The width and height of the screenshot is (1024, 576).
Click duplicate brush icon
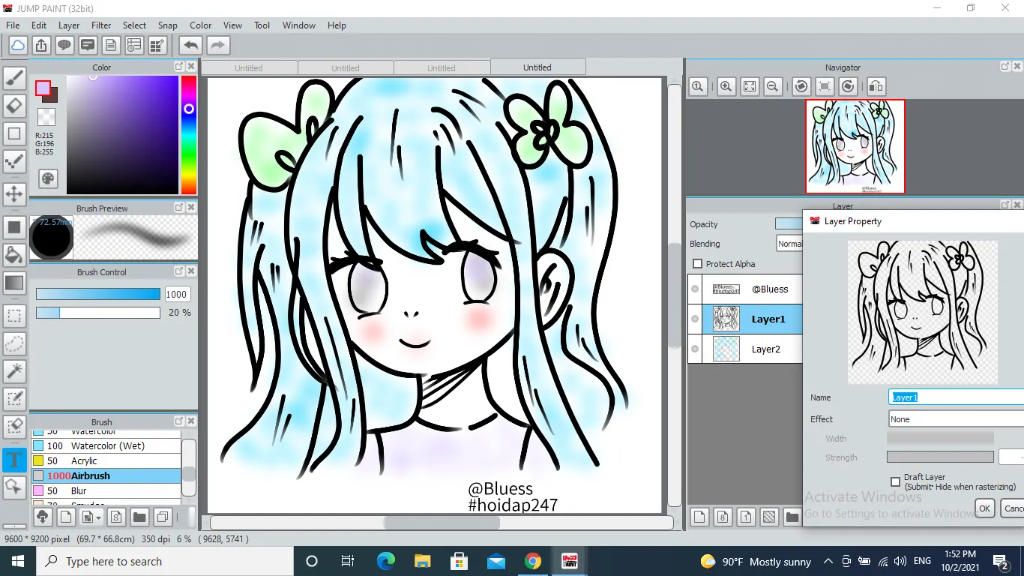[x=163, y=517]
